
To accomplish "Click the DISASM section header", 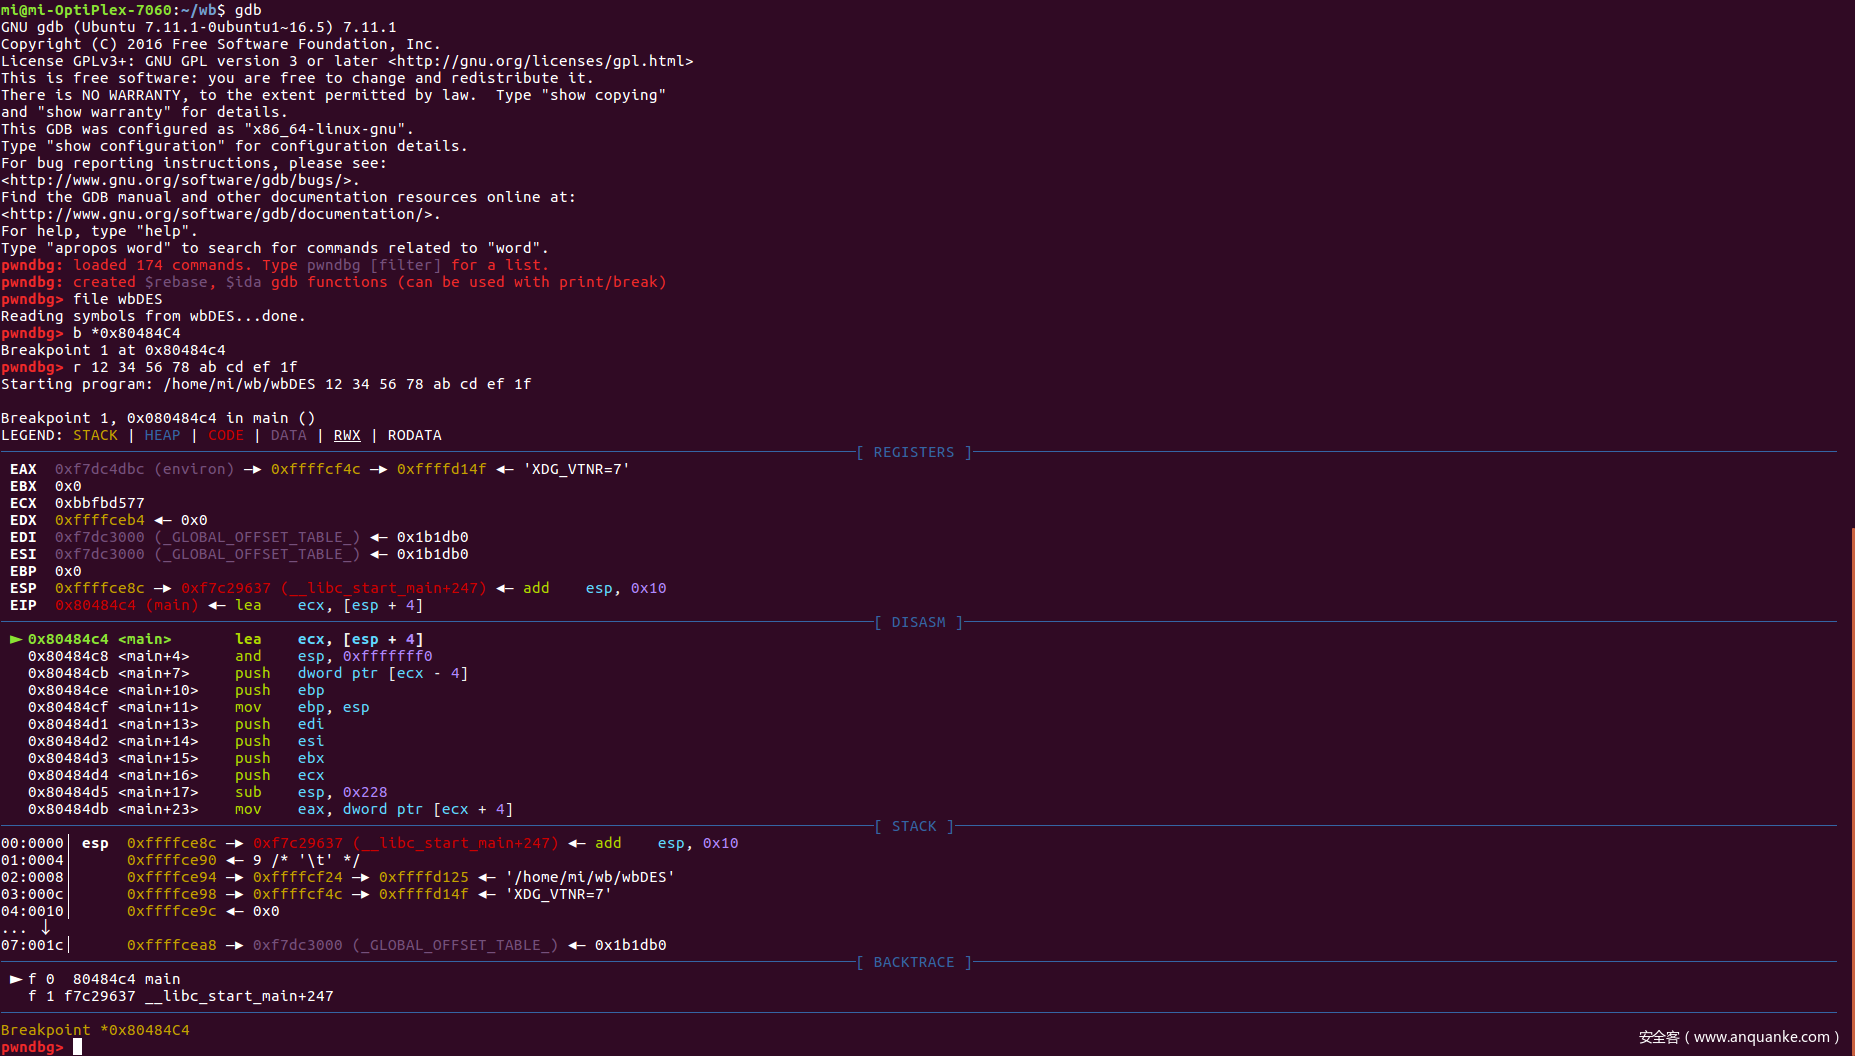I will pos(917,622).
